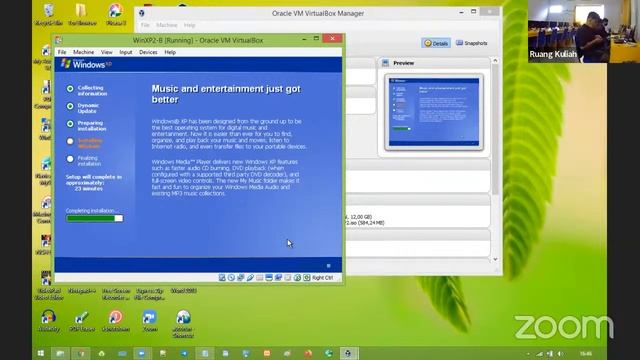Click the Completing installation progress bar
This screenshot has width=640, height=360.
coord(94,218)
